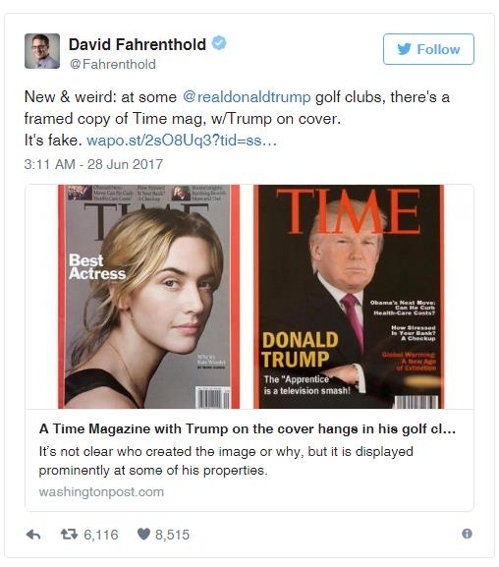
Task: Like the tweet with heart icon
Action: pyautogui.click(x=144, y=534)
